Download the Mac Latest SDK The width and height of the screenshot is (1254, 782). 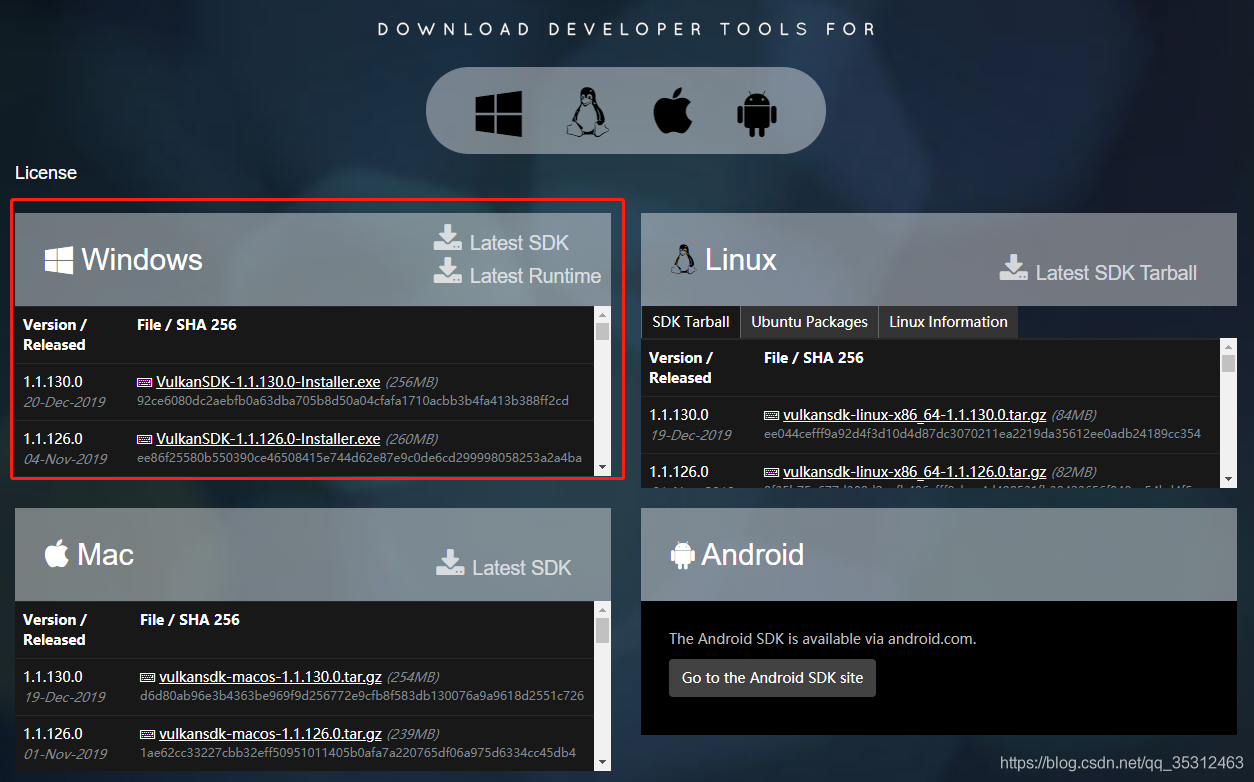coord(504,566)
